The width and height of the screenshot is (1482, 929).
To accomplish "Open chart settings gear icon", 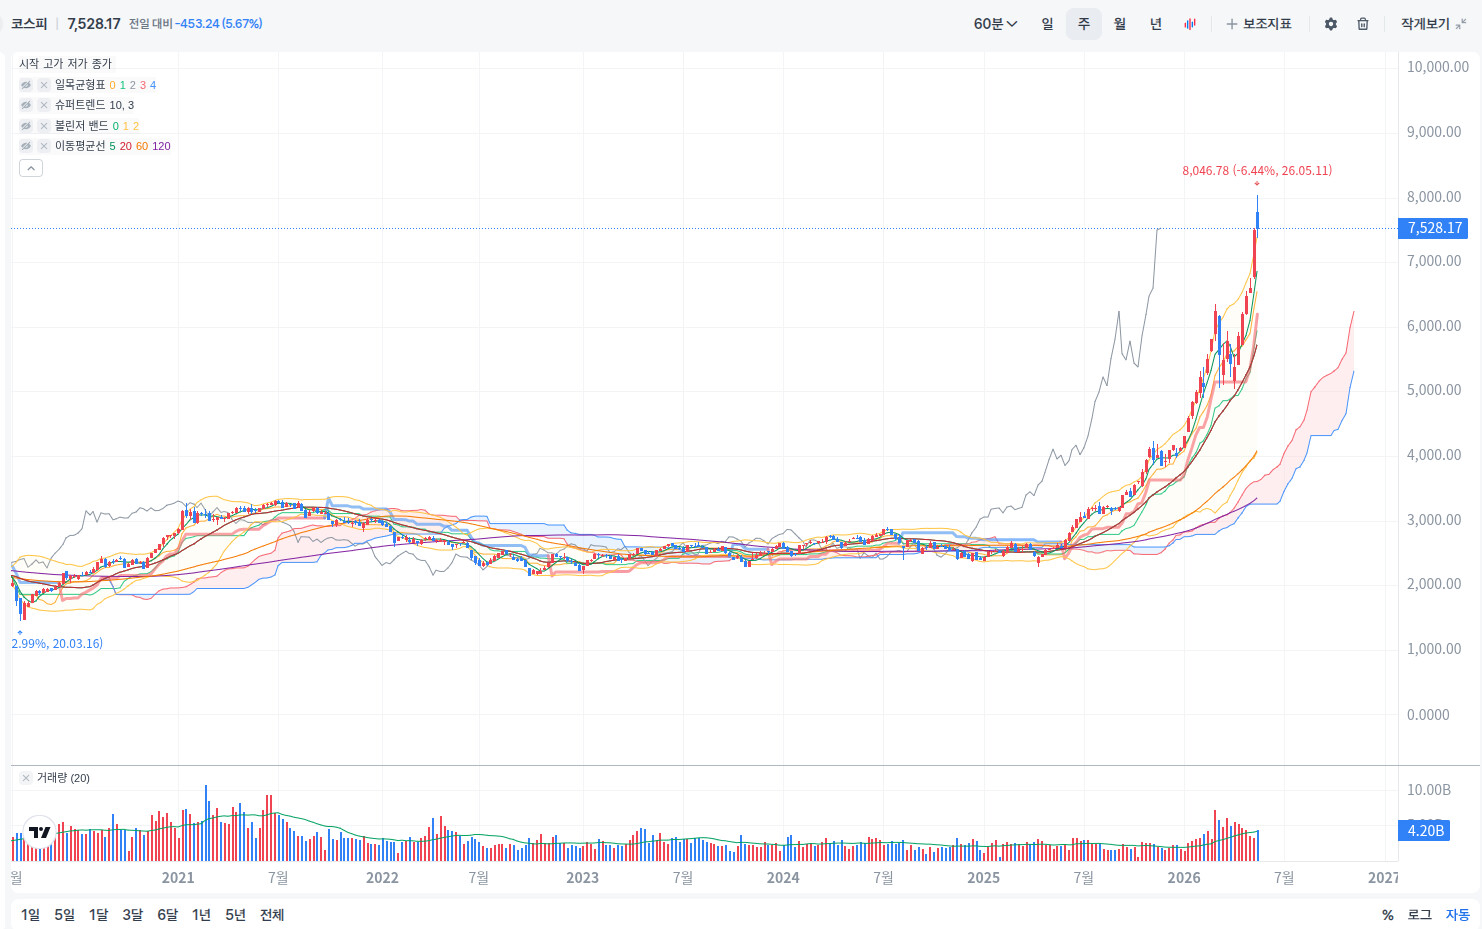I will coord(1330,24).
